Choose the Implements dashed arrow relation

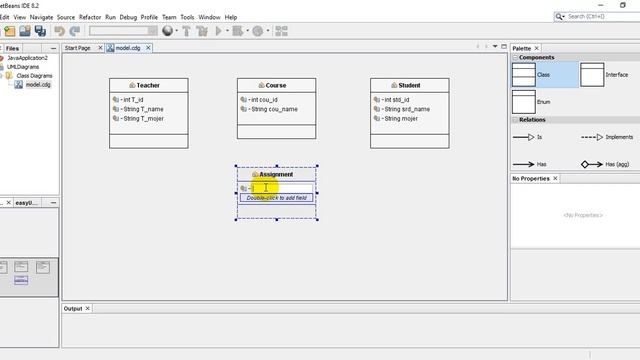click(607, 137)
